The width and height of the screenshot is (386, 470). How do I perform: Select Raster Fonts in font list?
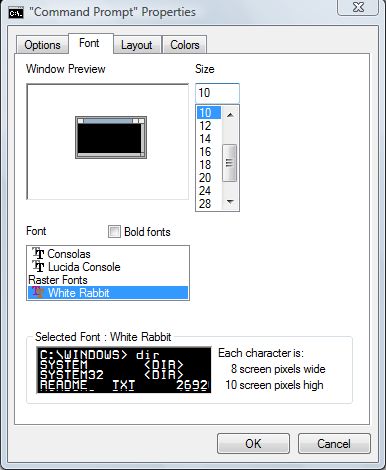(x=58, y=280)
